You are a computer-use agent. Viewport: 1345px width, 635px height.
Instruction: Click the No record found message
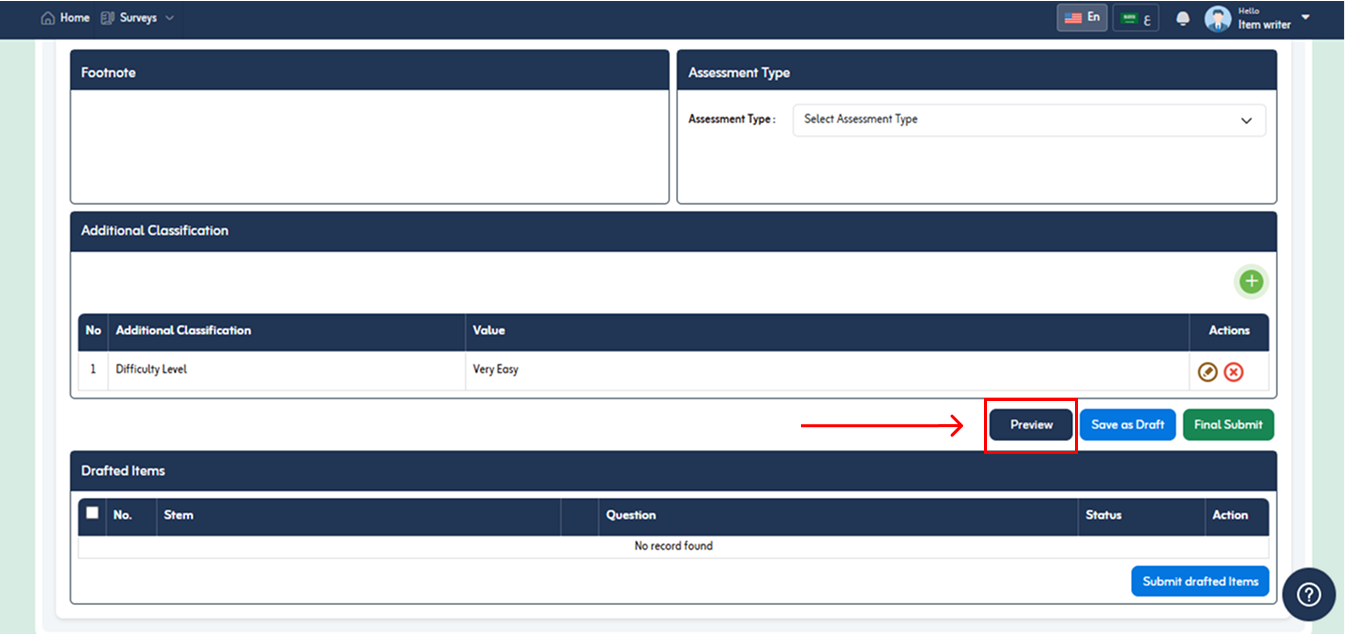674,547
